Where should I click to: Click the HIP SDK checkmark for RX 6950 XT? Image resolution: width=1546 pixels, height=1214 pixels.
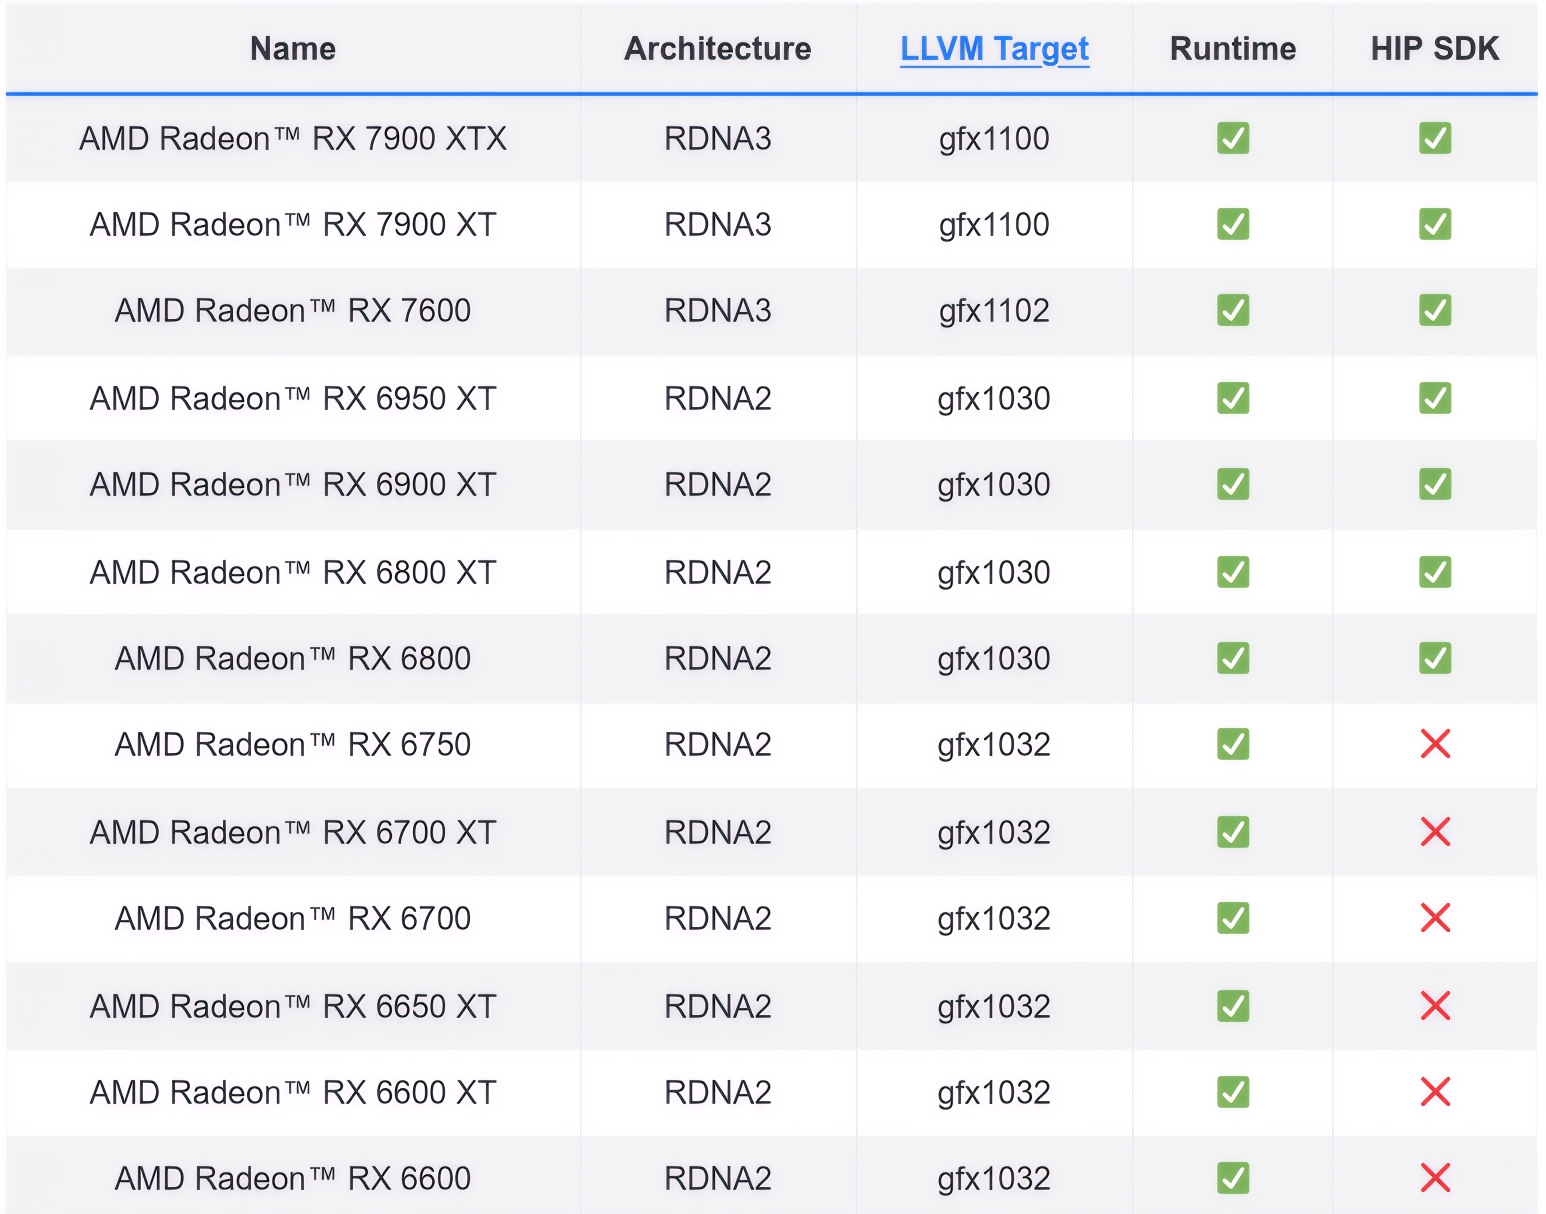(x=1435, y=398)
